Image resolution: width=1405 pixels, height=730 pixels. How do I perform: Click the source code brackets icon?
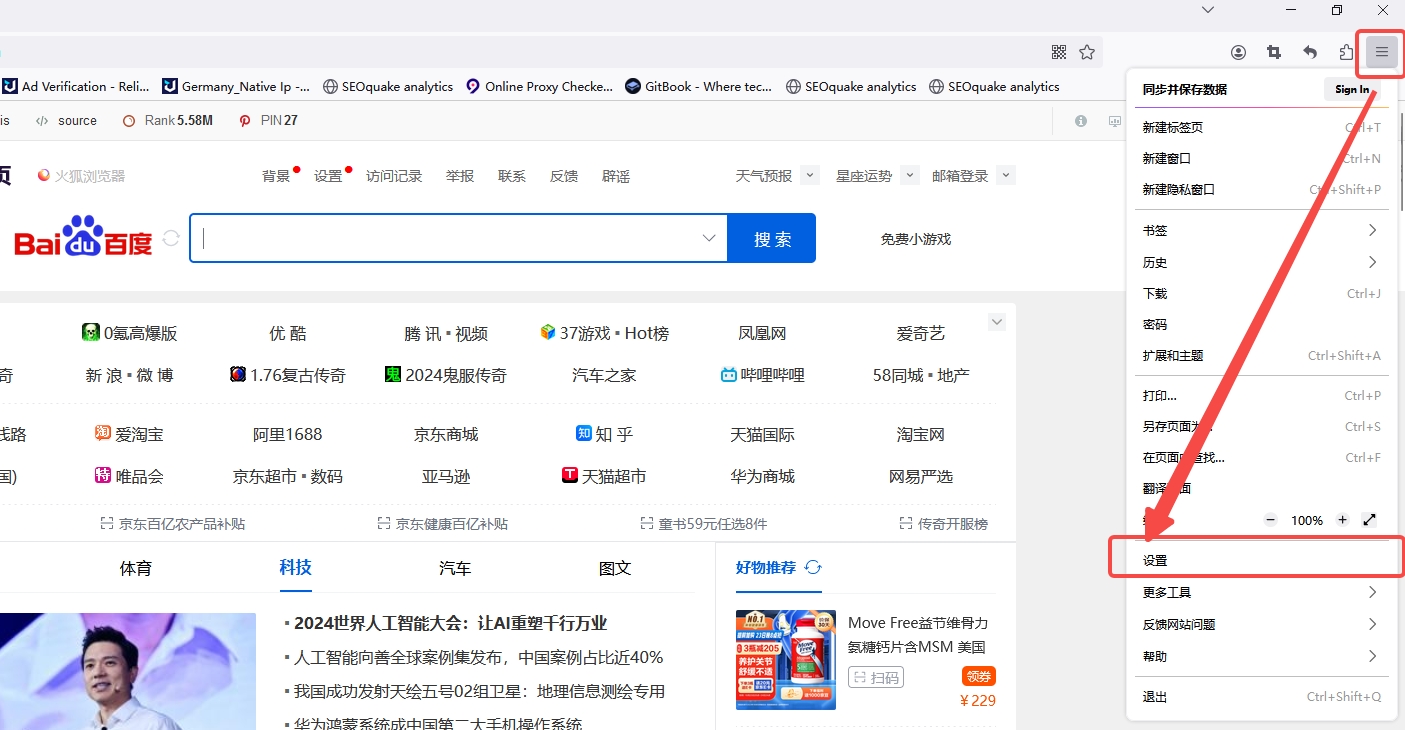tap(42, 121)
